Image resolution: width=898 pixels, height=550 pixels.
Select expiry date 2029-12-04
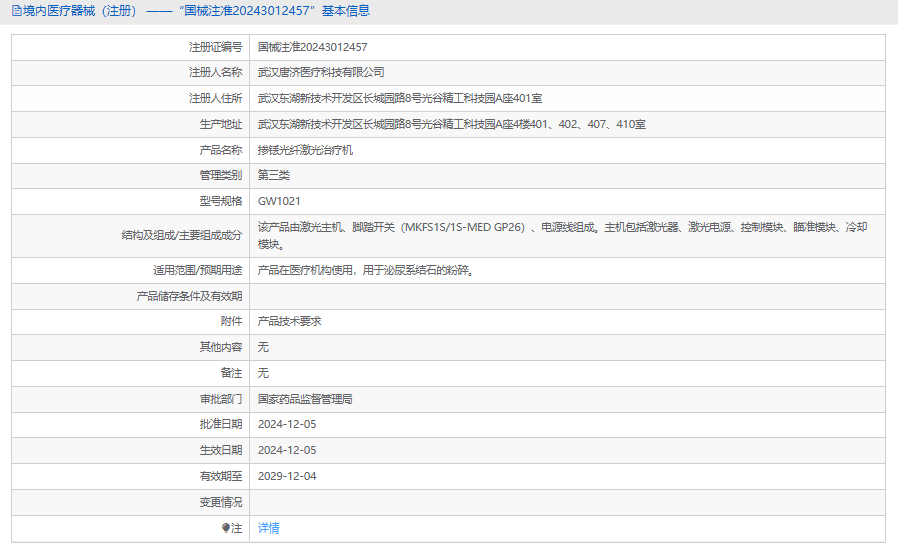click(x=287, y=476)
